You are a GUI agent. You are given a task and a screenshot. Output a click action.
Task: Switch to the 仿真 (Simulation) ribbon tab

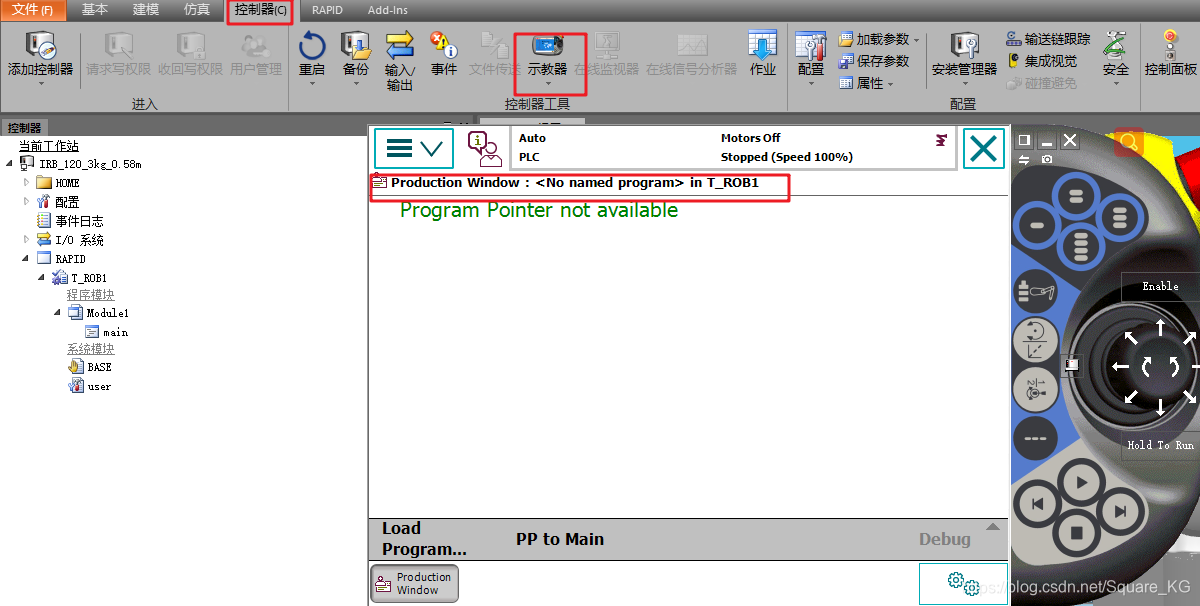pos(197,10)
